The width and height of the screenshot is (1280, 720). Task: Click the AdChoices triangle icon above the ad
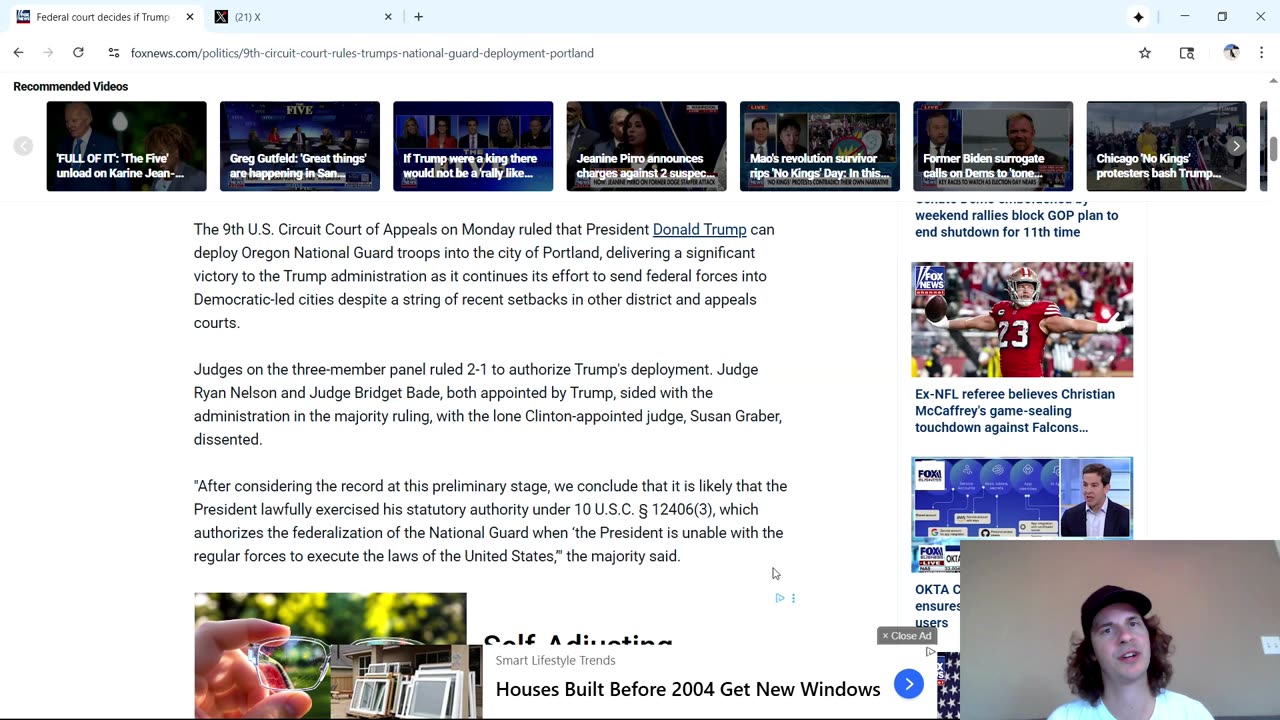tap(780, 598)
